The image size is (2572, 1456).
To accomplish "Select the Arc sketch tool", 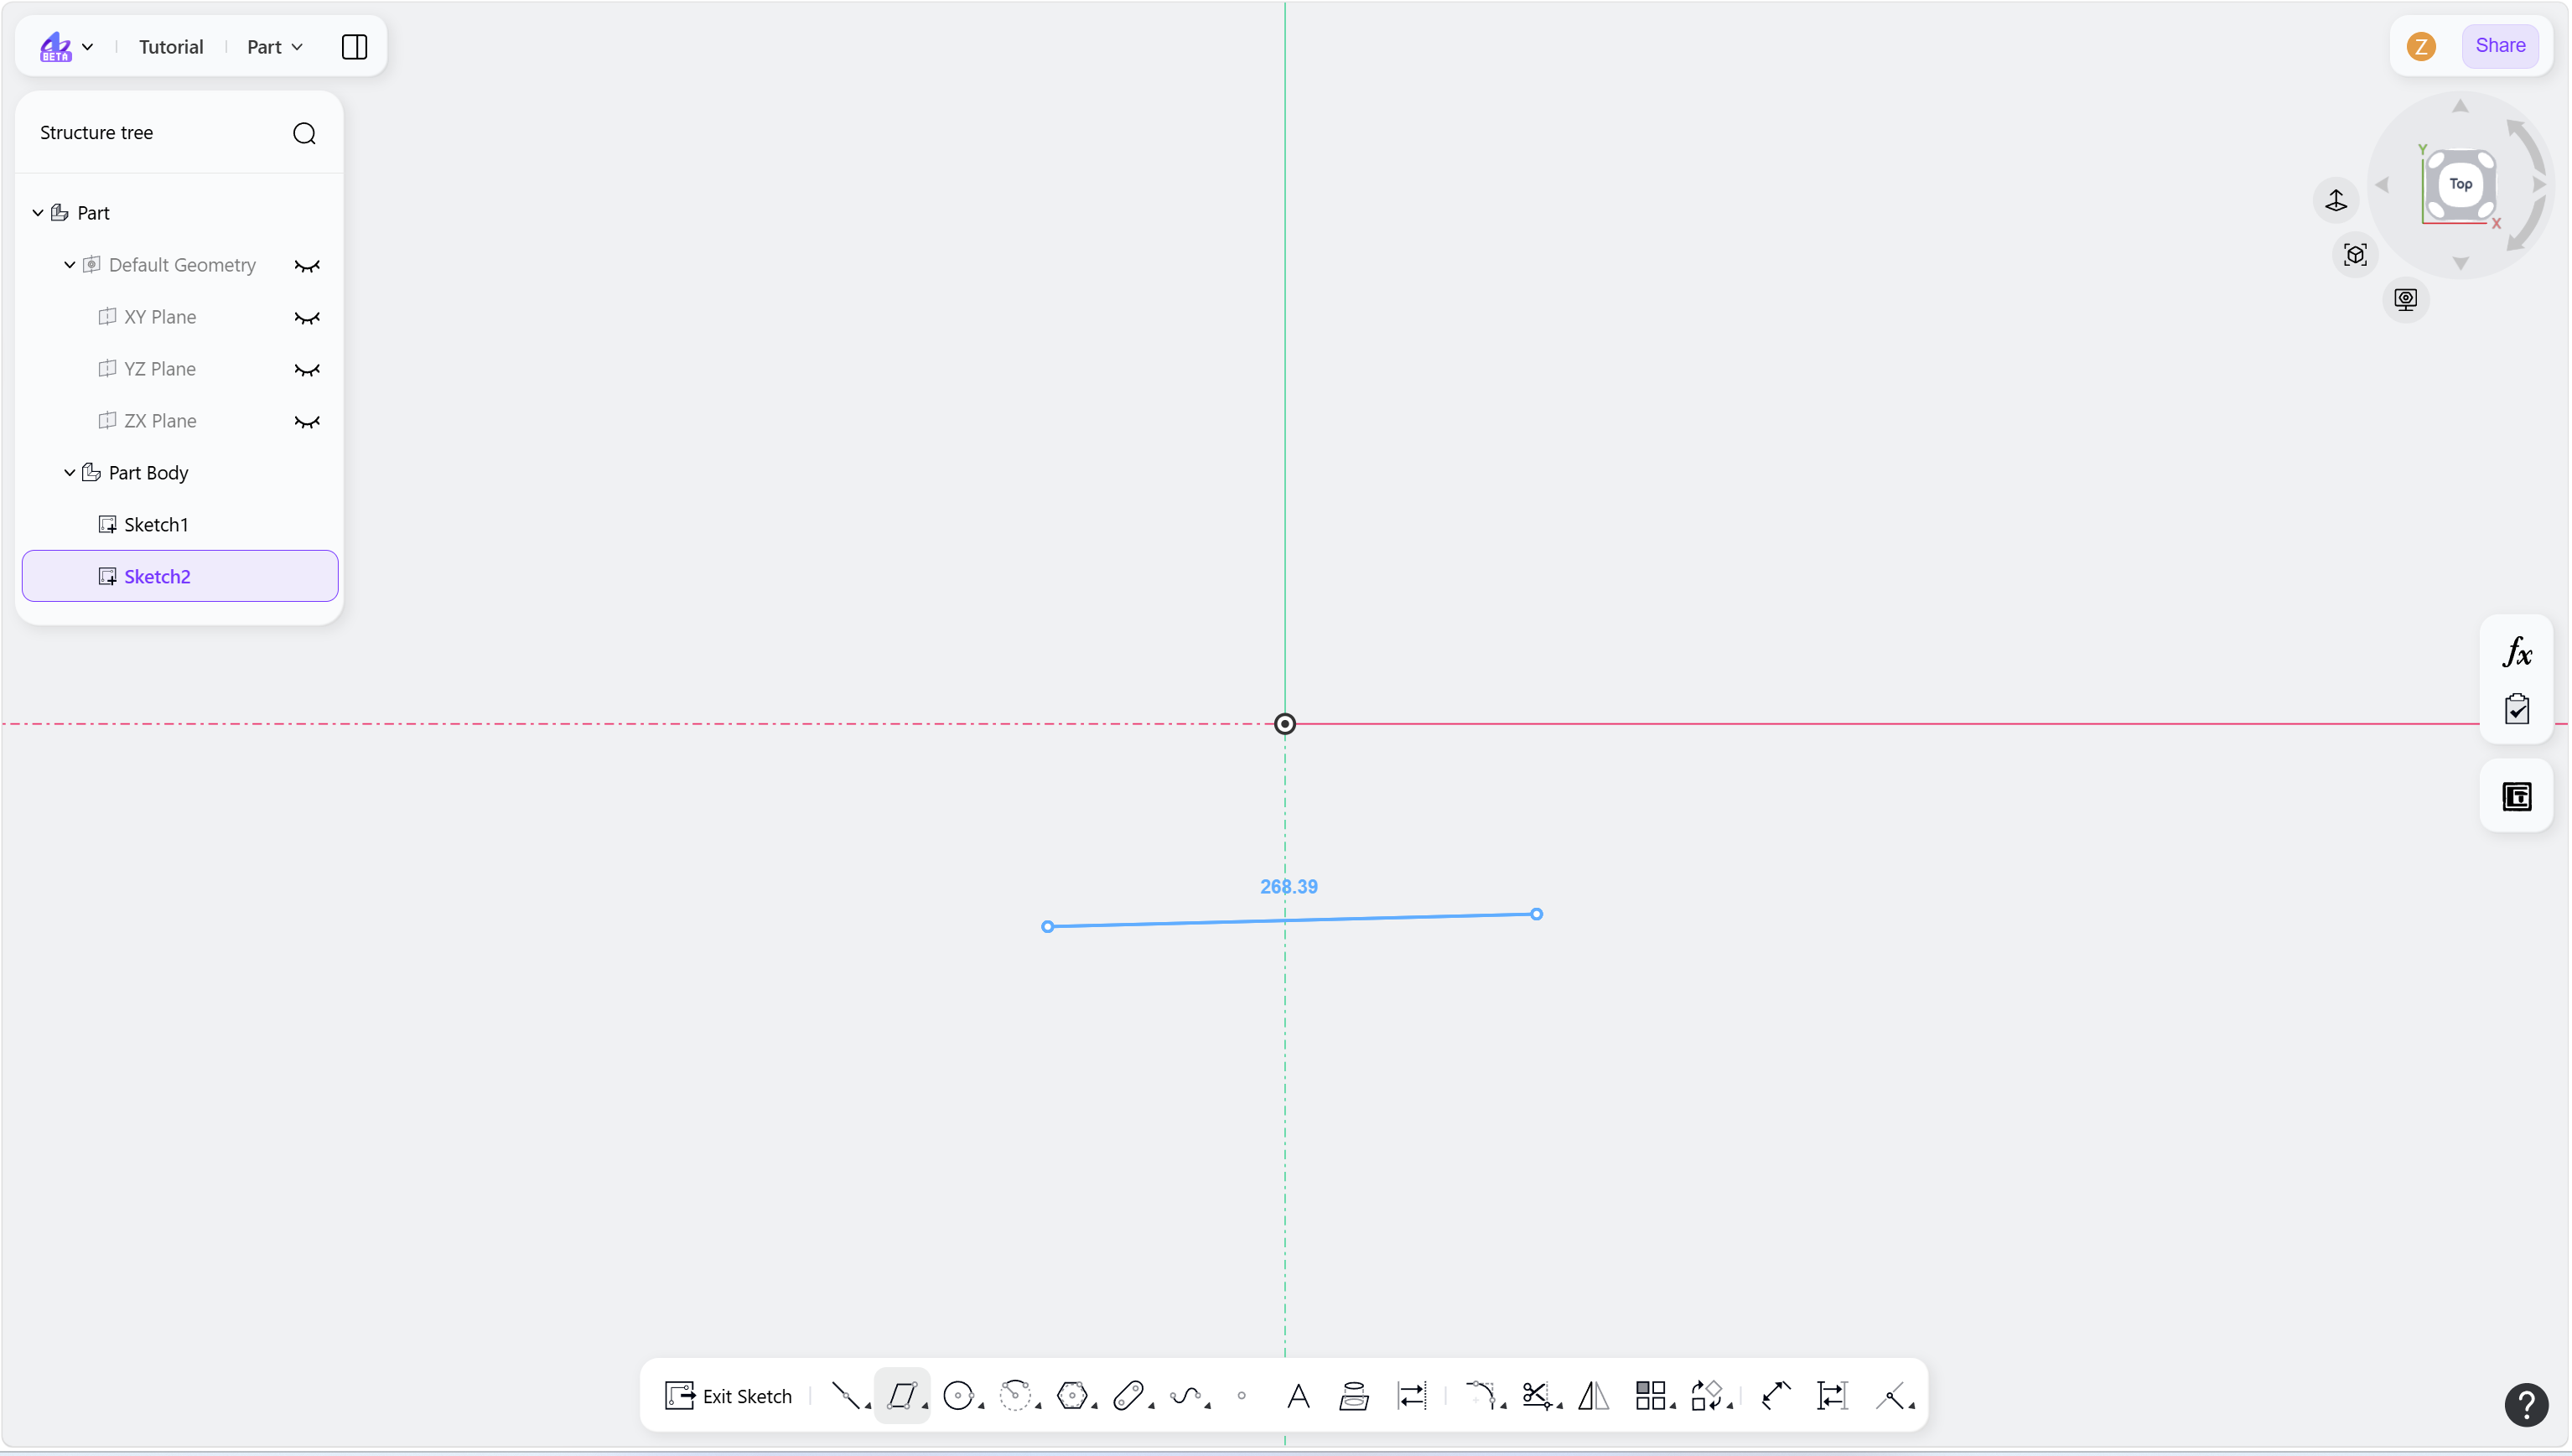I will (1014, 1395).
